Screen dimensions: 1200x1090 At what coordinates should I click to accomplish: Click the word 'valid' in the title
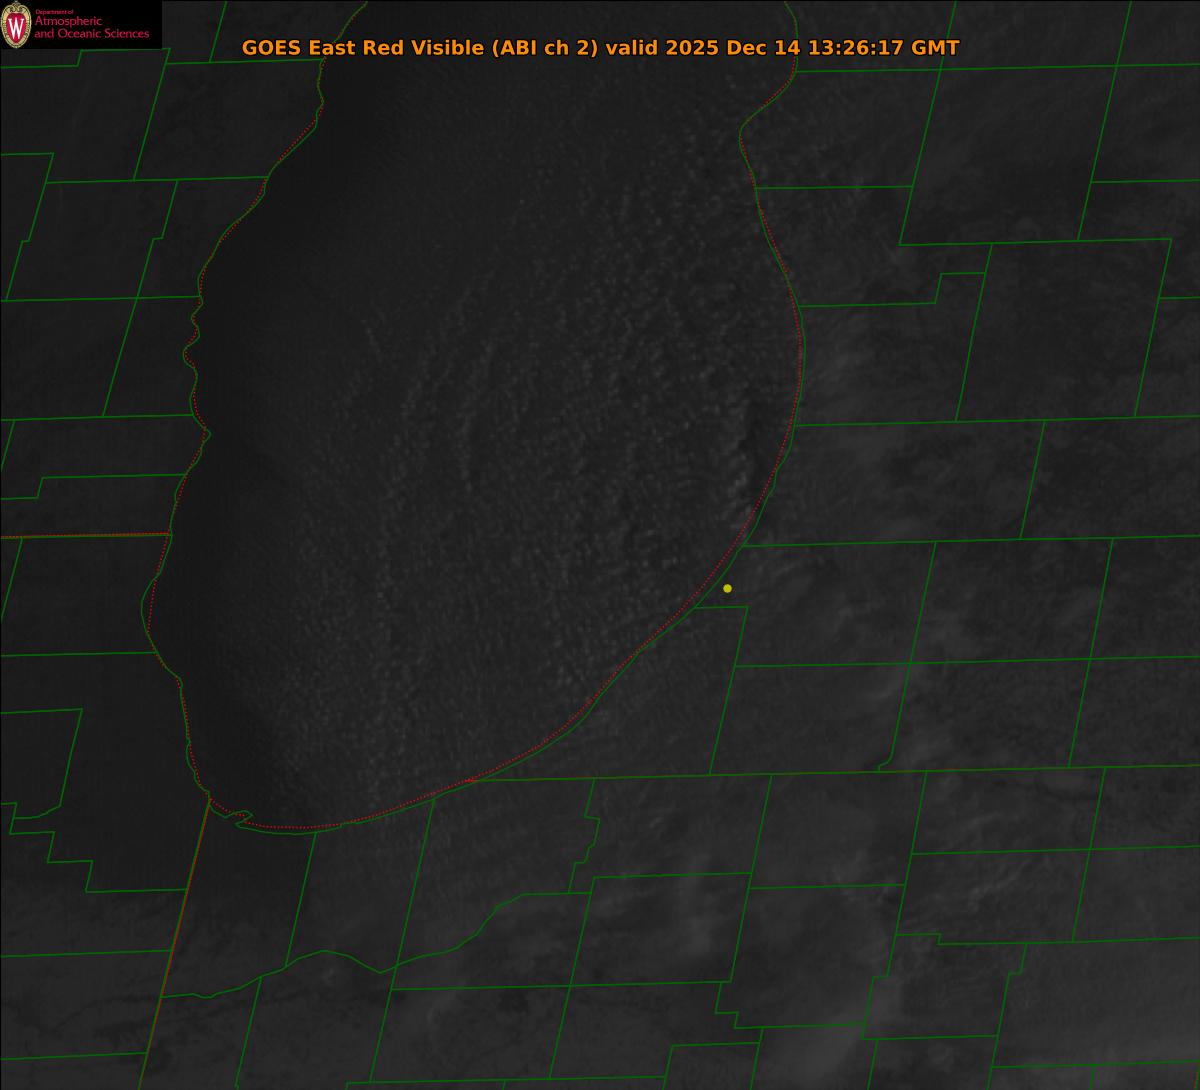(x=630, y=48)
